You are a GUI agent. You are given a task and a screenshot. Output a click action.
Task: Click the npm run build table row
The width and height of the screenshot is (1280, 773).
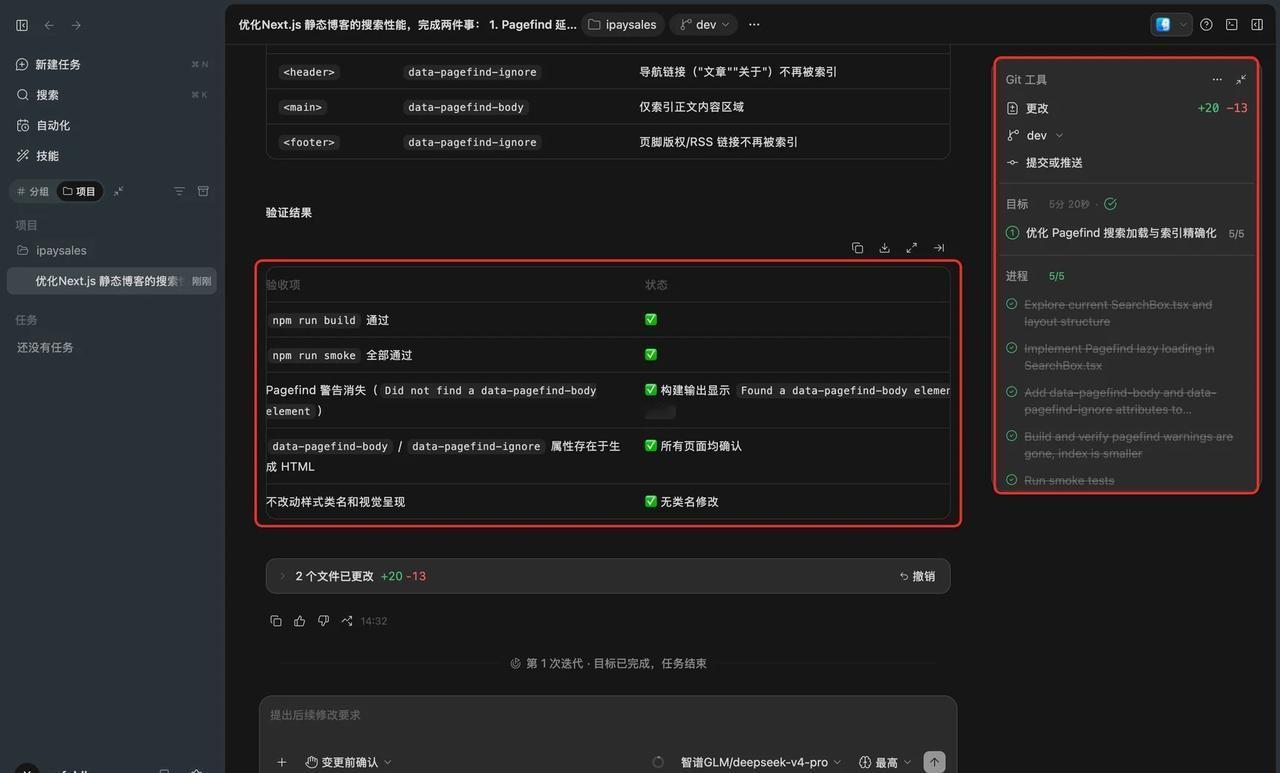[x=608, y=320]
